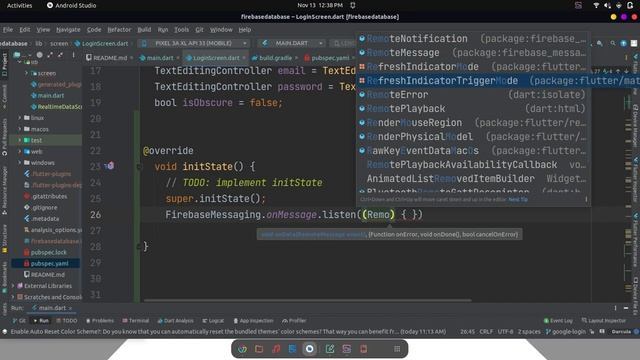This screenshot has height=360, width=640.
Task: Expand the linux folder
Action: tap(19, 118)
